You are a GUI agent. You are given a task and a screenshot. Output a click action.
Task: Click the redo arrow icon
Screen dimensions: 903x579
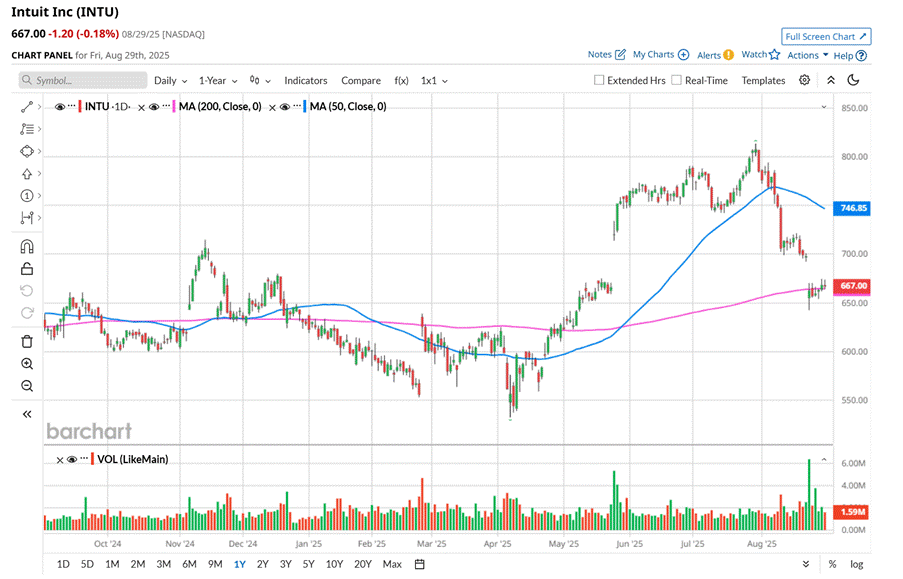[26, 313]
